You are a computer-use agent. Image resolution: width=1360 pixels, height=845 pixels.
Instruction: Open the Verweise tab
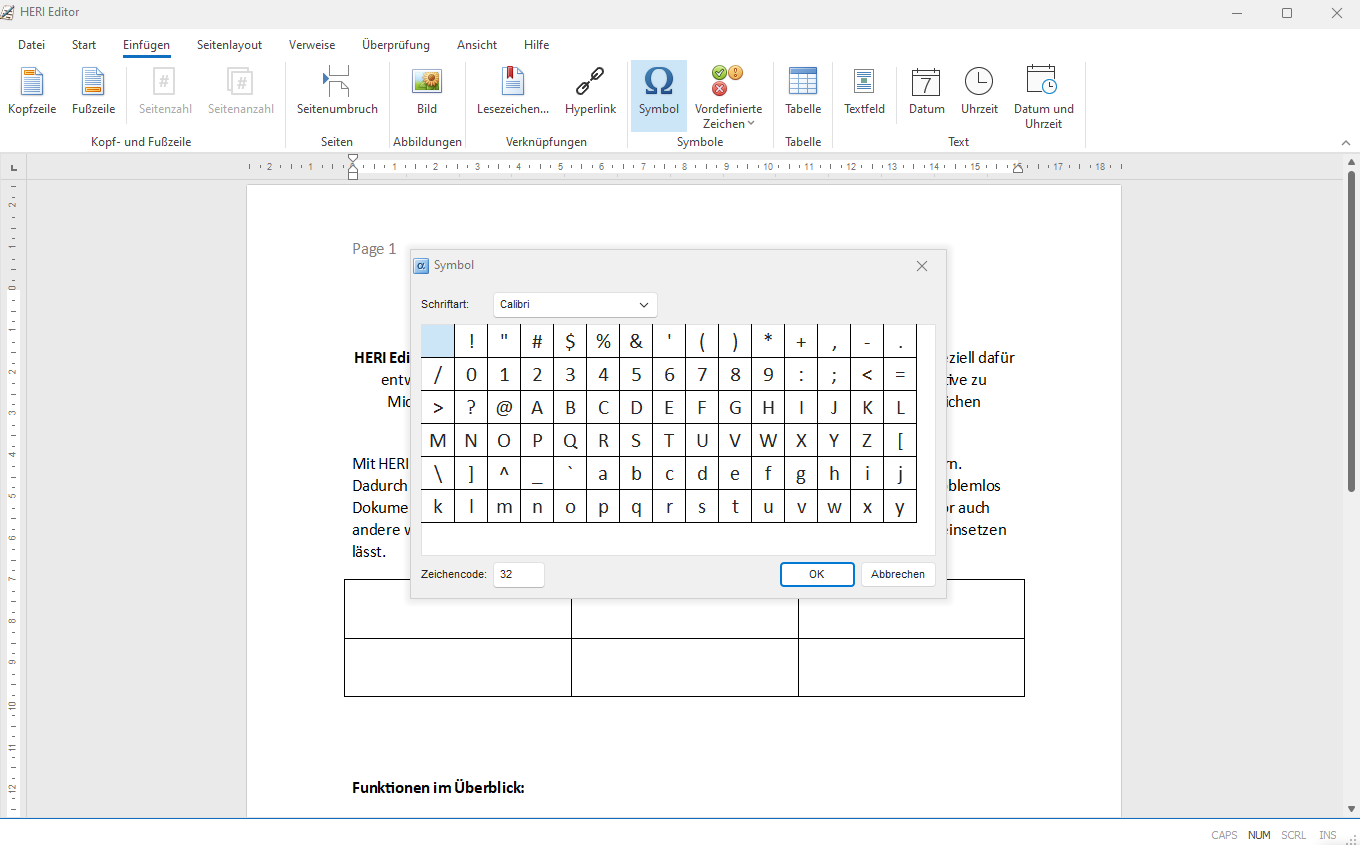click(x=312, y=45)
